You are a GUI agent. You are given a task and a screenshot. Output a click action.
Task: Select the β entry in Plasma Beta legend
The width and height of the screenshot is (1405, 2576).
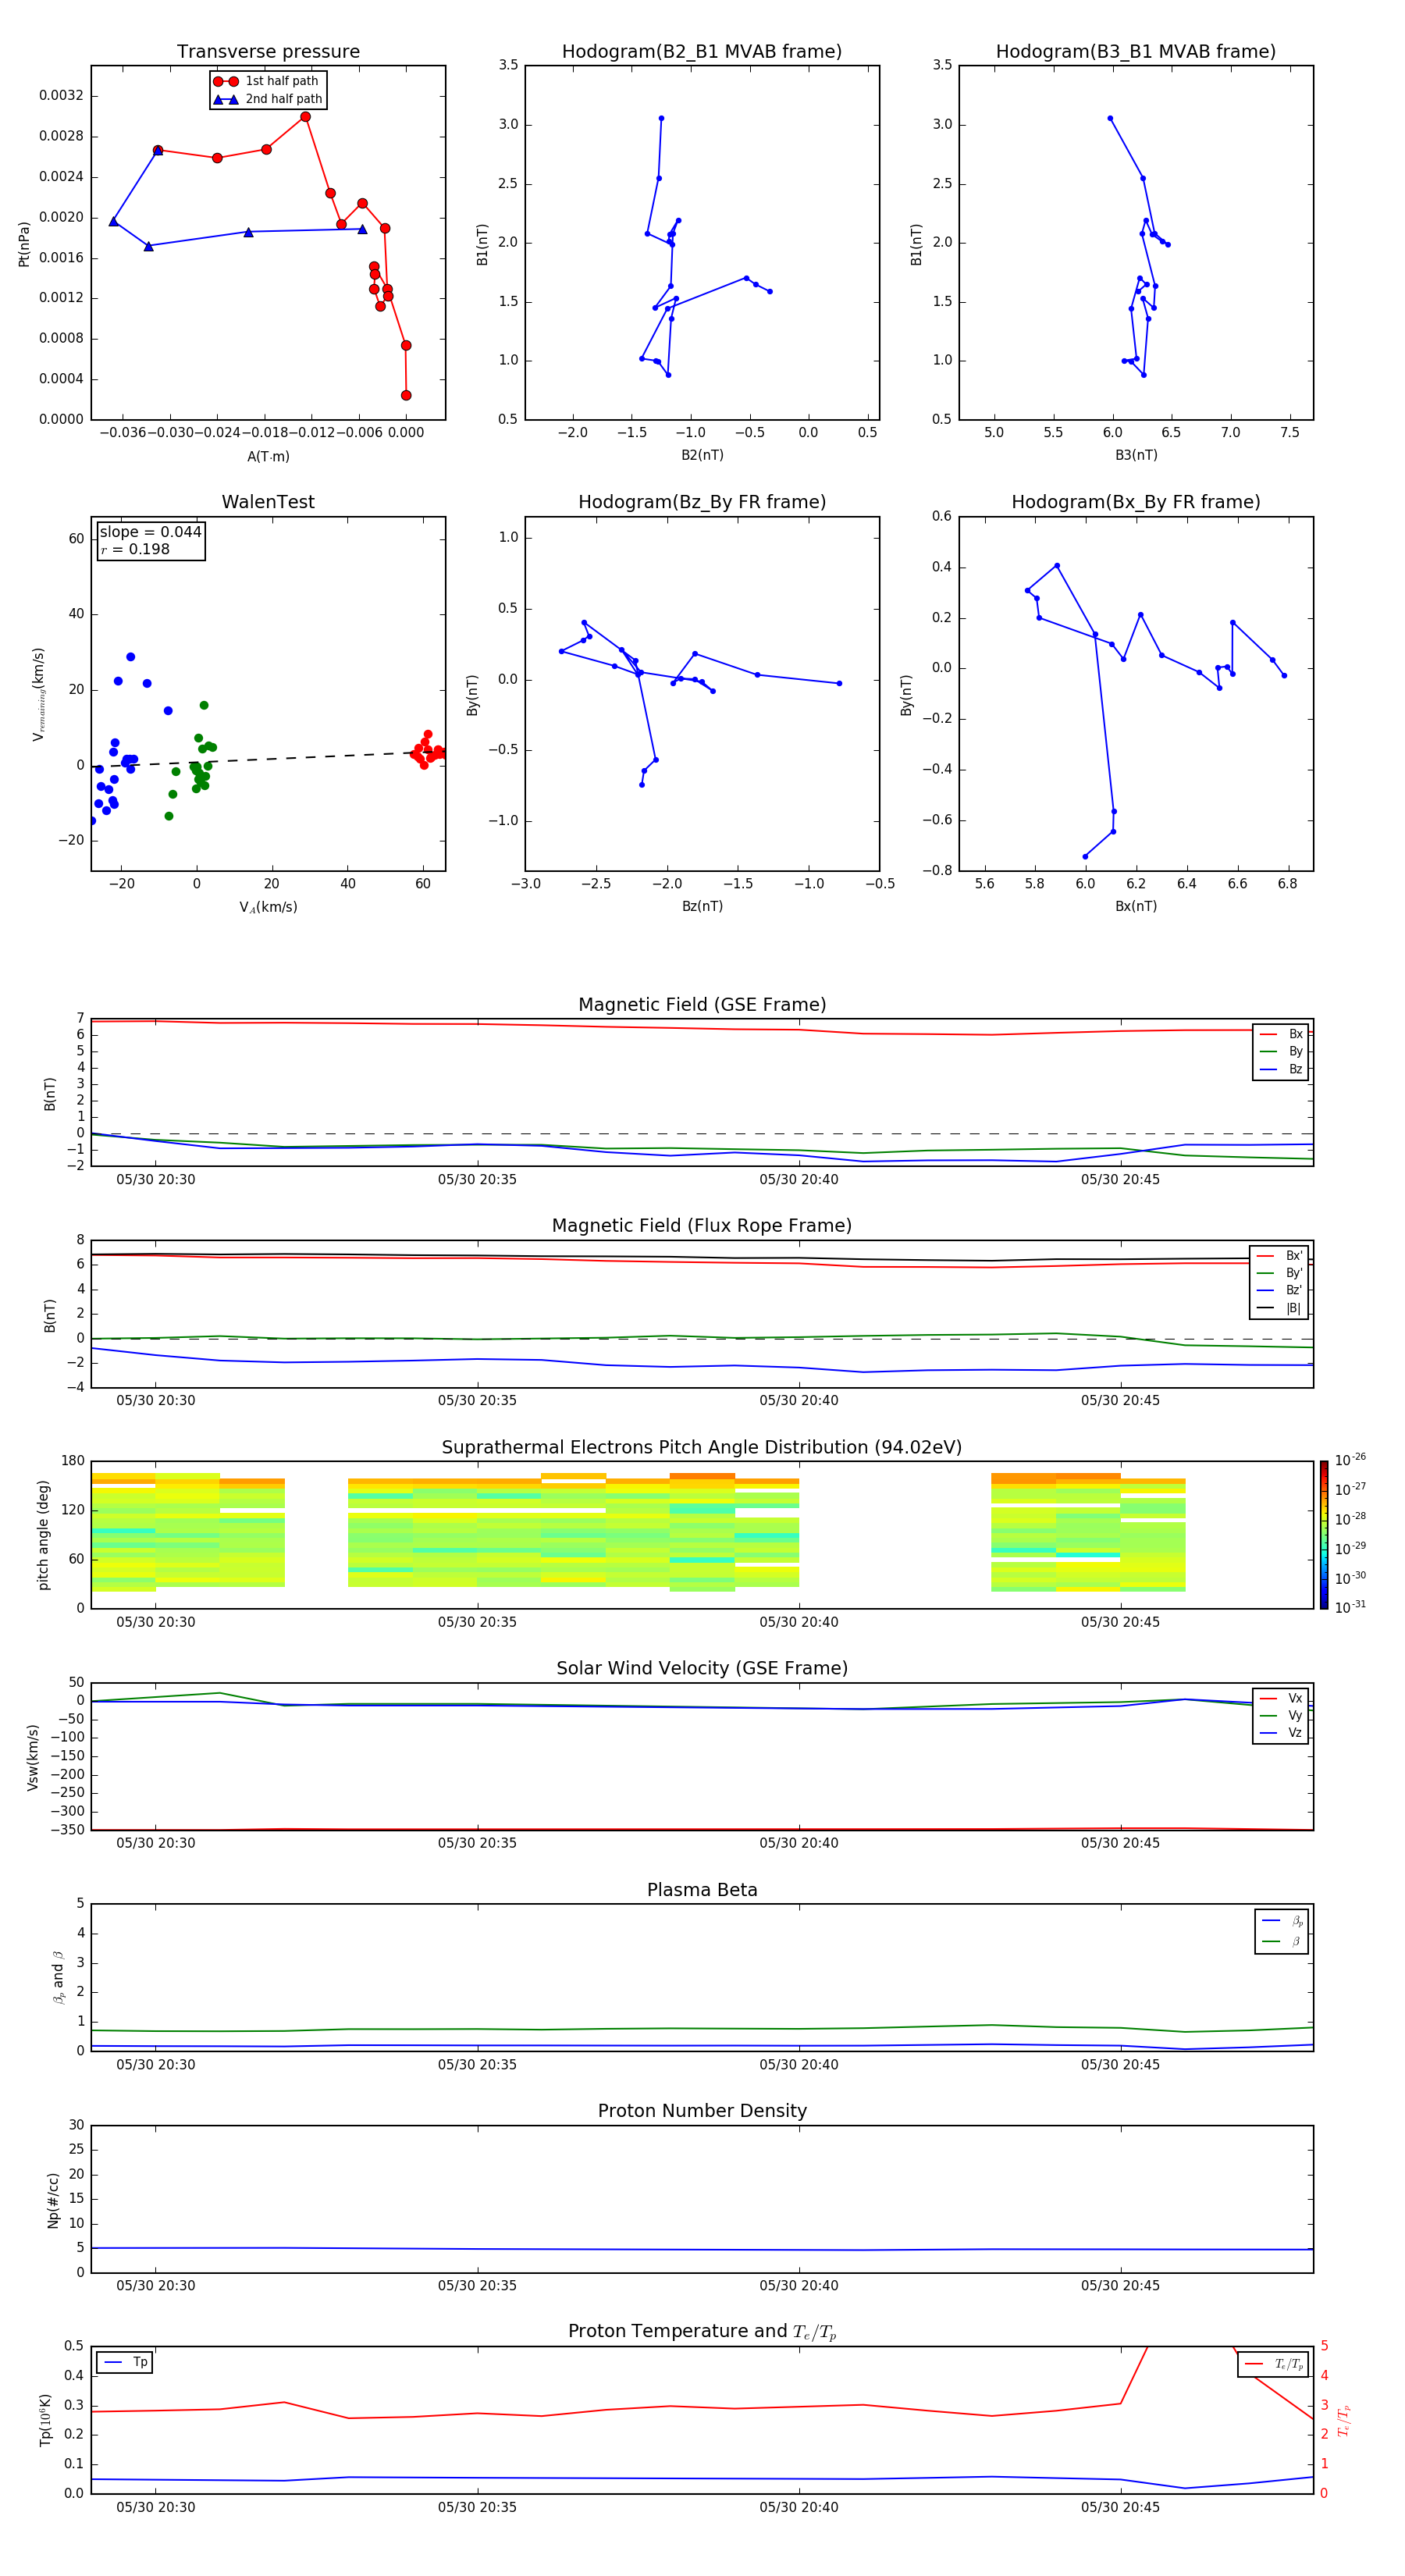[1282, 1942]
